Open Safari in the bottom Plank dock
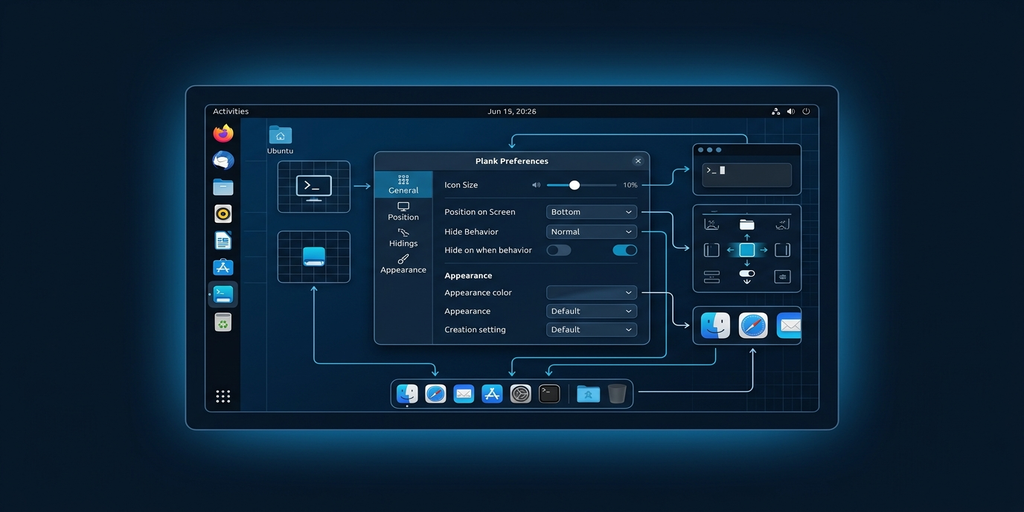Image resolution: width=1024 pixels, height=512 pixels. click(435, 394)
